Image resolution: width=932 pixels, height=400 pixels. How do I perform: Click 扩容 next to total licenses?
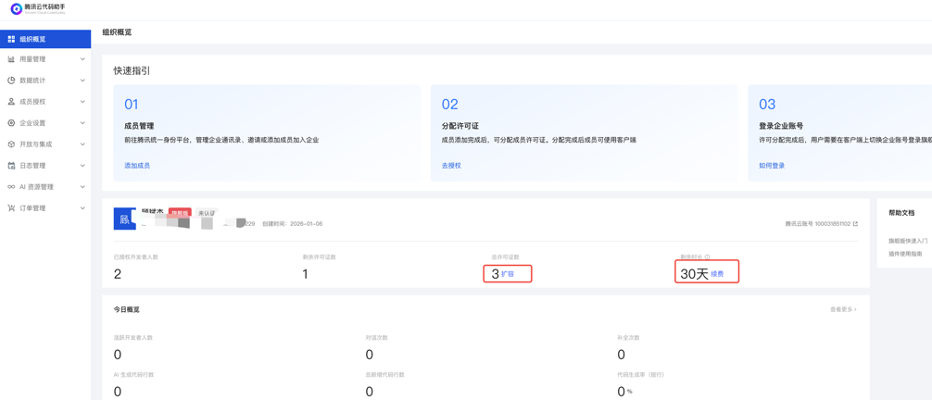[508, 274]
